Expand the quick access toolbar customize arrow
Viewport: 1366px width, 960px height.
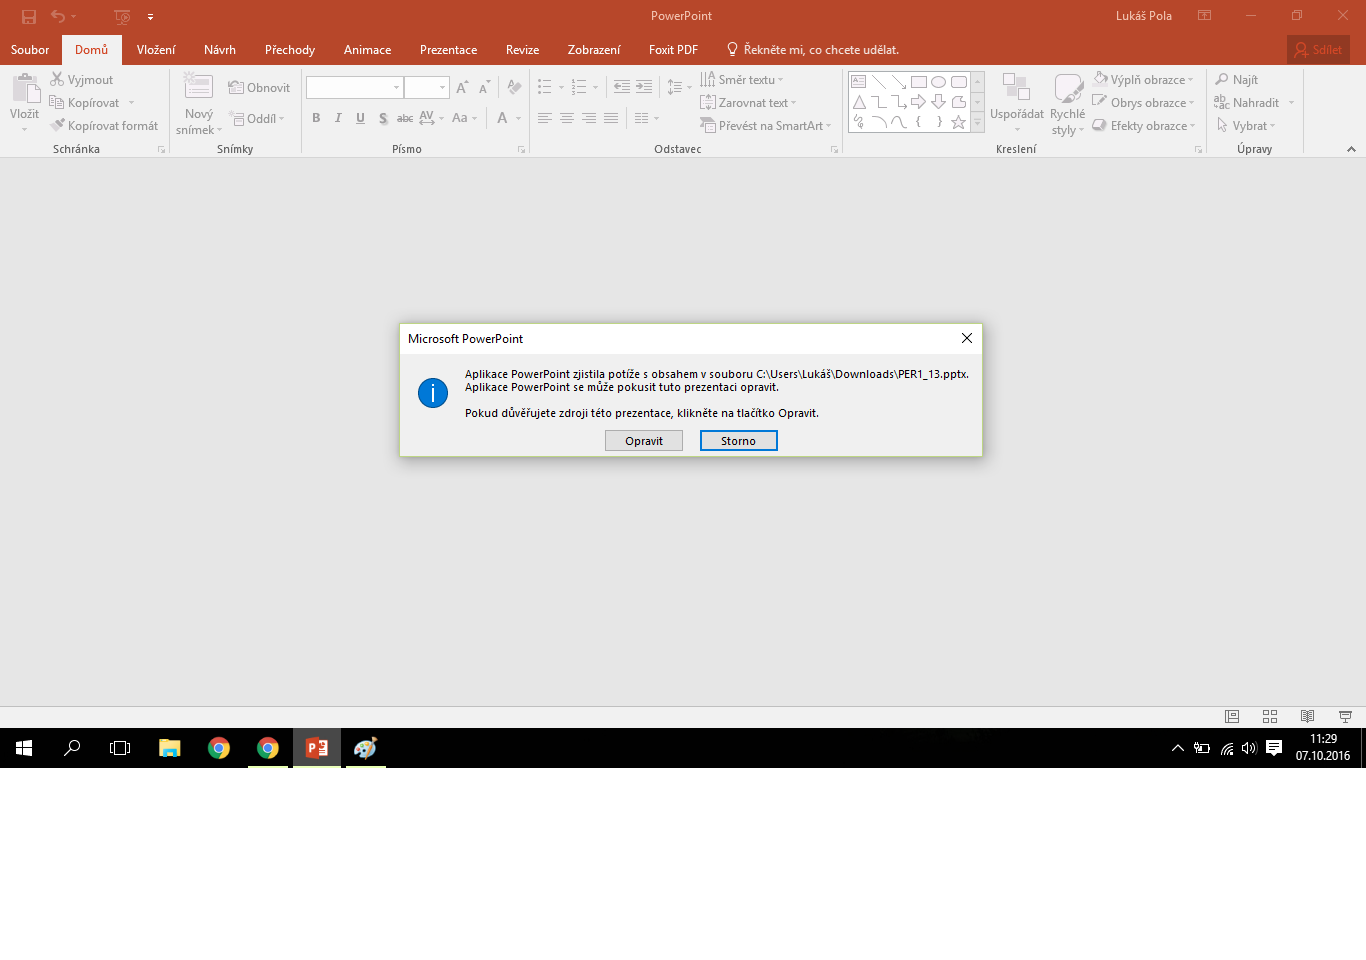151,17
